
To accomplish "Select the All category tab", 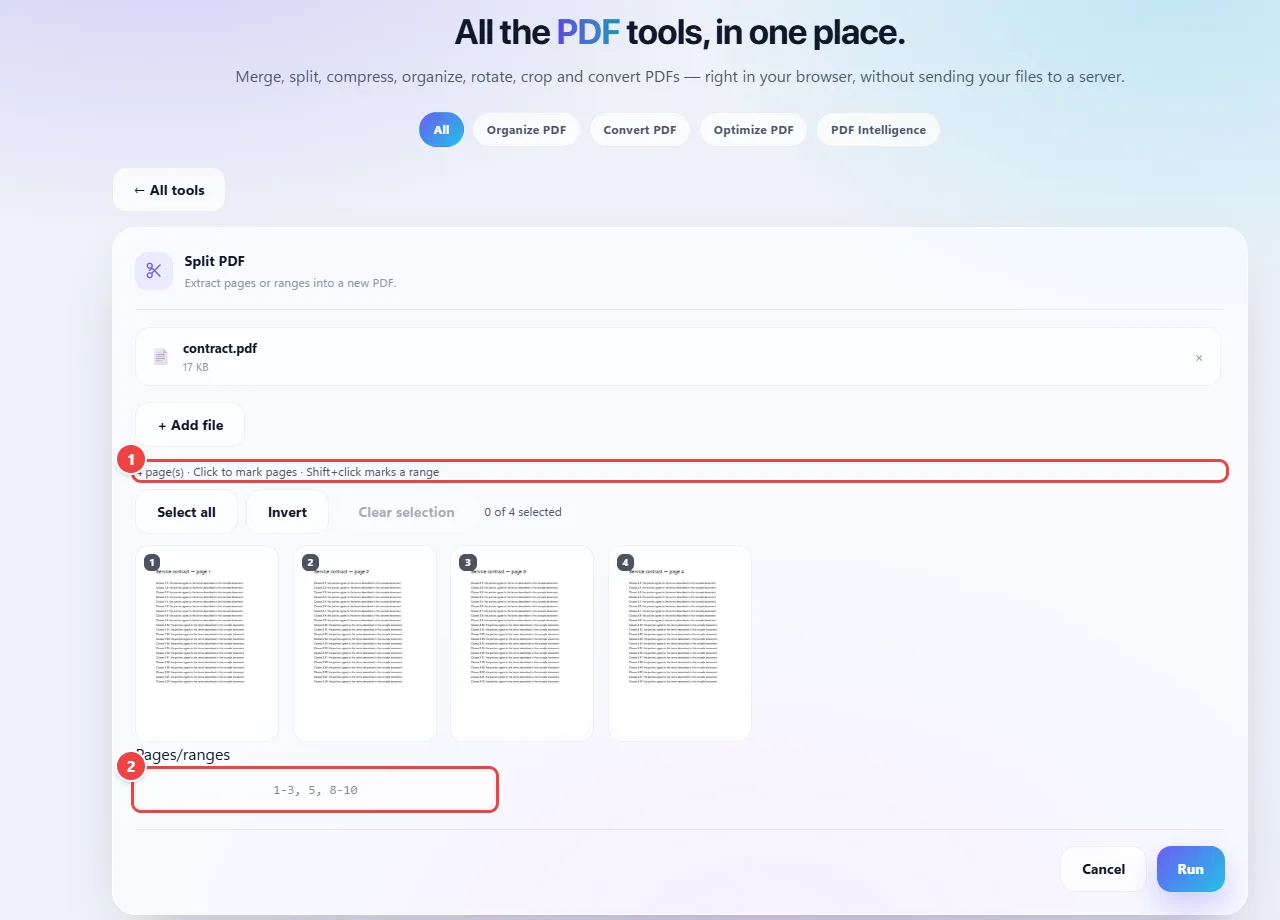I will (441, 130).
